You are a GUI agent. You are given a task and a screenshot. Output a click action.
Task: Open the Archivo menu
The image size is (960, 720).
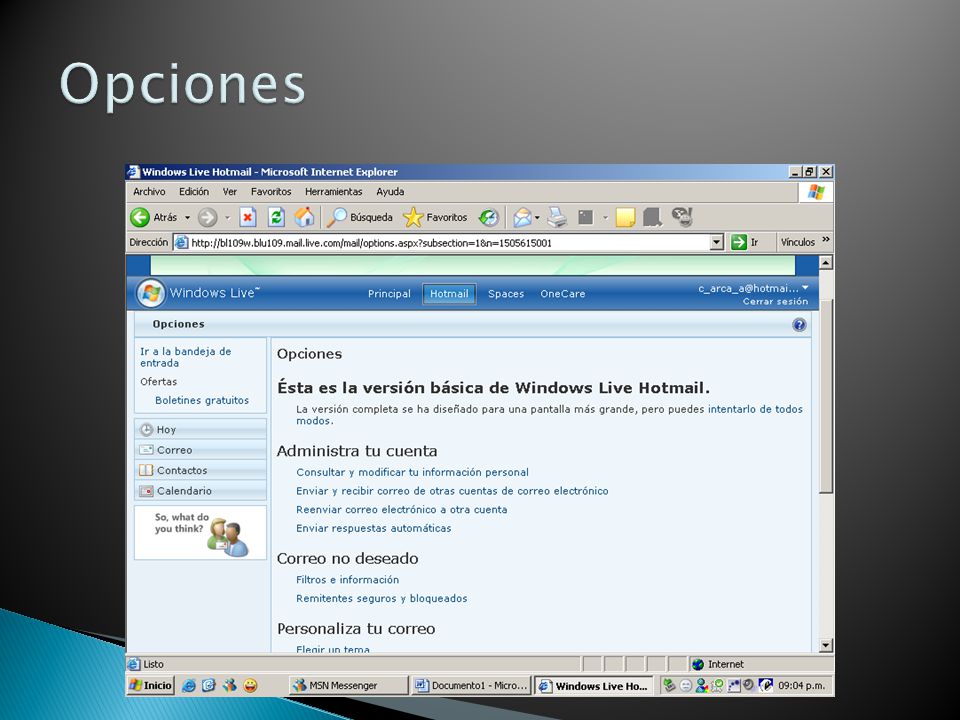click(x=149, y=192)
